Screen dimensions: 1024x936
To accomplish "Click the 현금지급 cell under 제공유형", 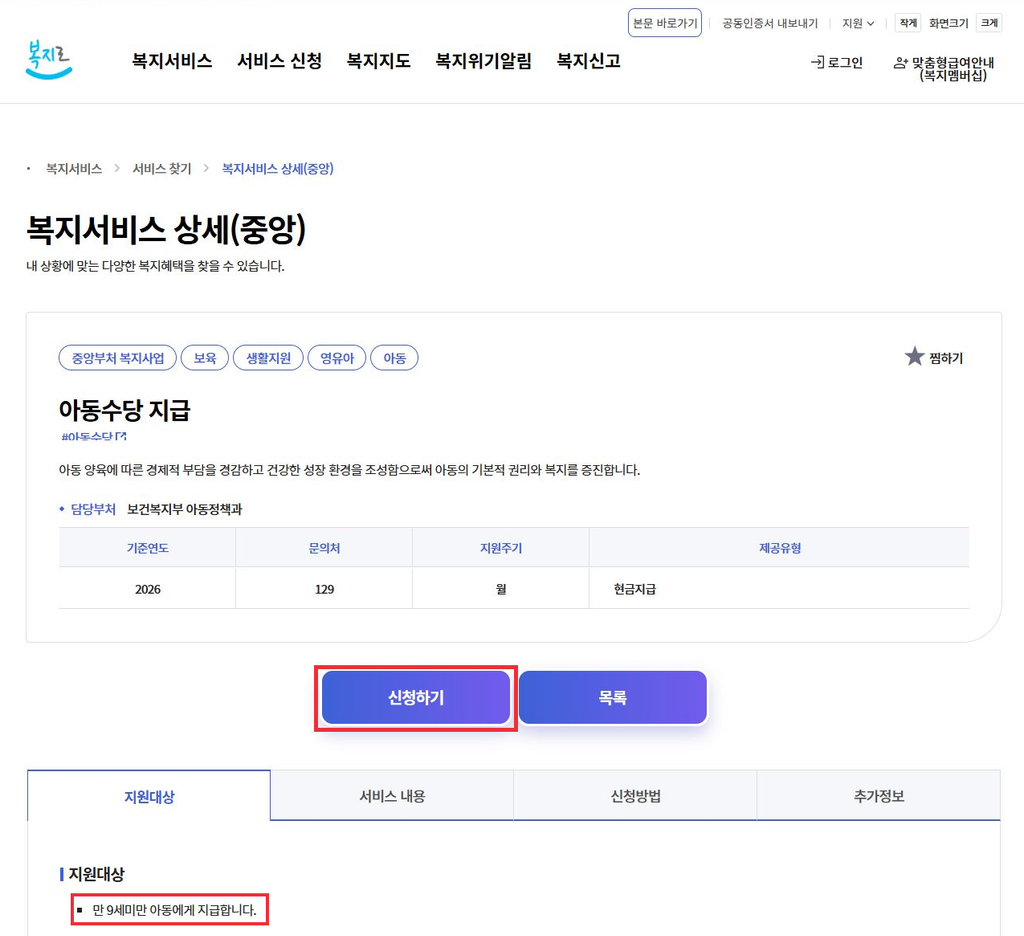I will point(779,589).
